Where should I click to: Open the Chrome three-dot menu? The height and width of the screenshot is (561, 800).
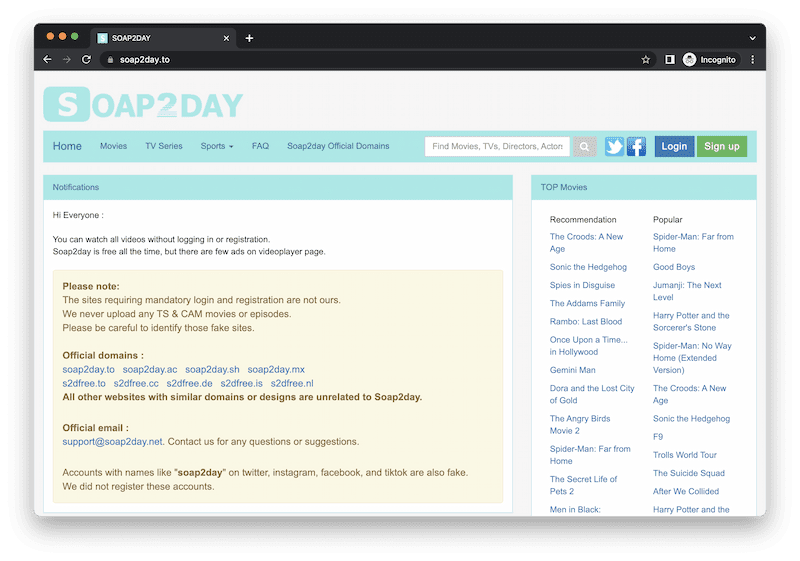(x=753, y=60)
